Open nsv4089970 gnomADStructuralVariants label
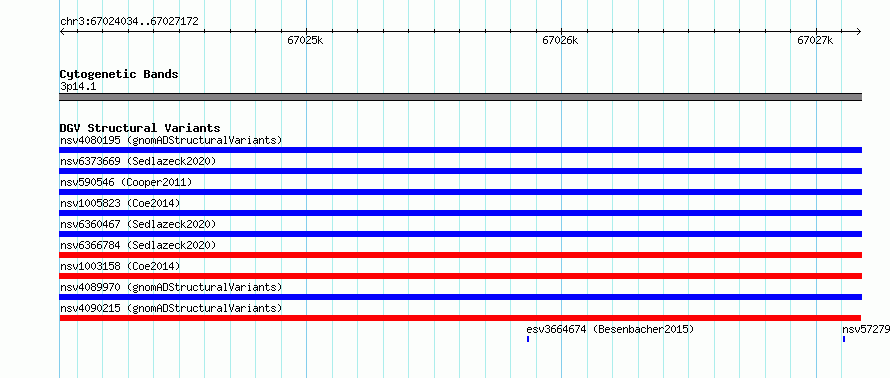Viewport: 890px width, 378px height. 171,287
